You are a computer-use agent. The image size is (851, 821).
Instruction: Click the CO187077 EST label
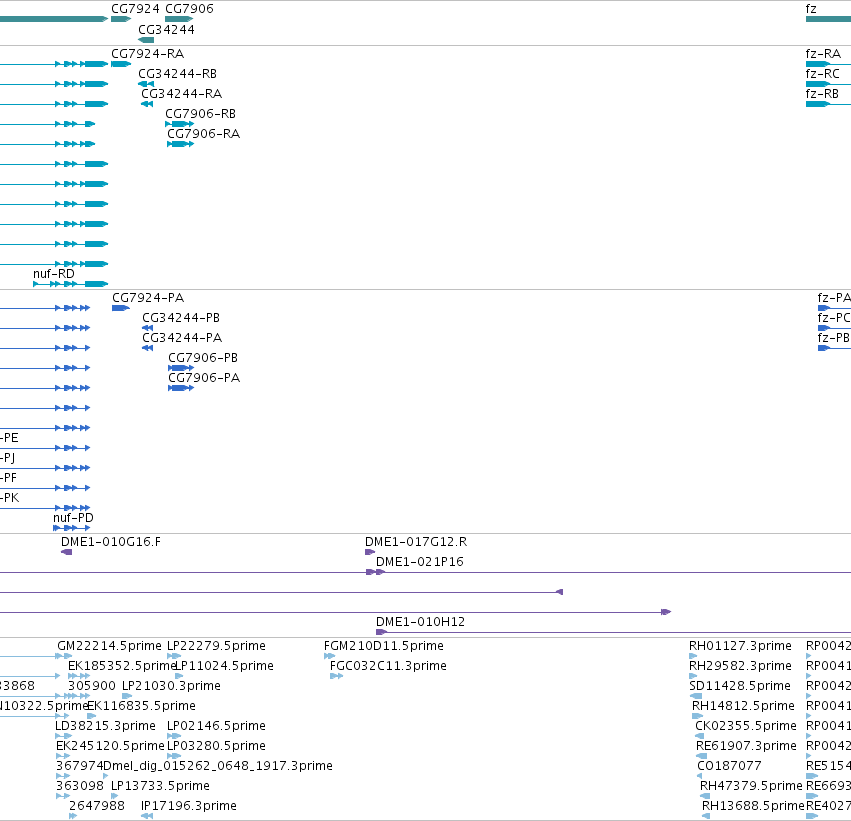(x=729, y=767)
